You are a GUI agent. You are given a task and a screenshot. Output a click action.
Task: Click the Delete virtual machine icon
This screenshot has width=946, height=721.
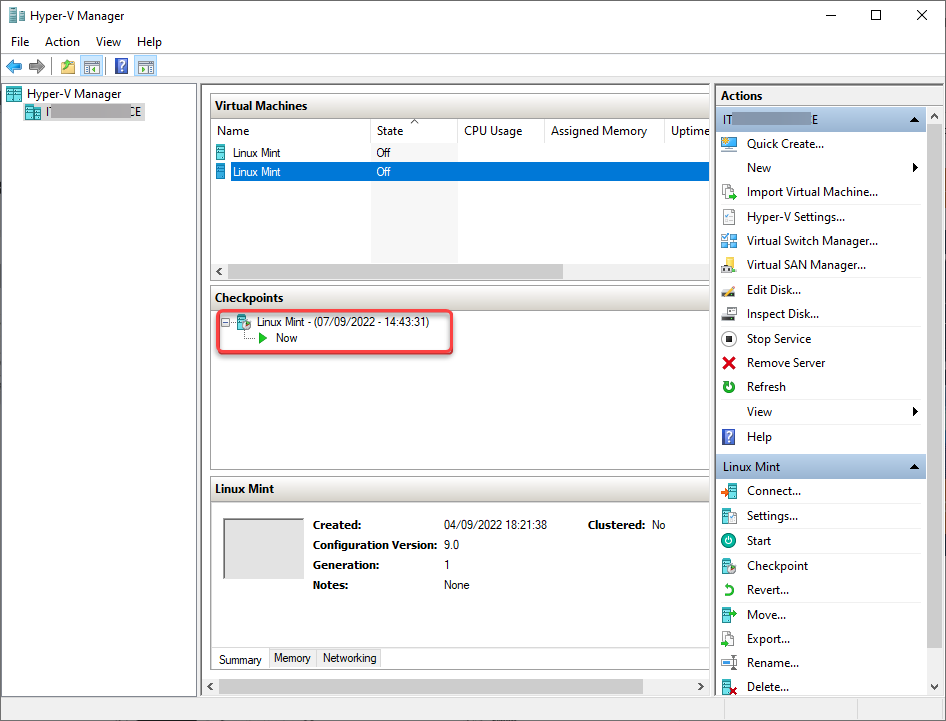(729, 687)
